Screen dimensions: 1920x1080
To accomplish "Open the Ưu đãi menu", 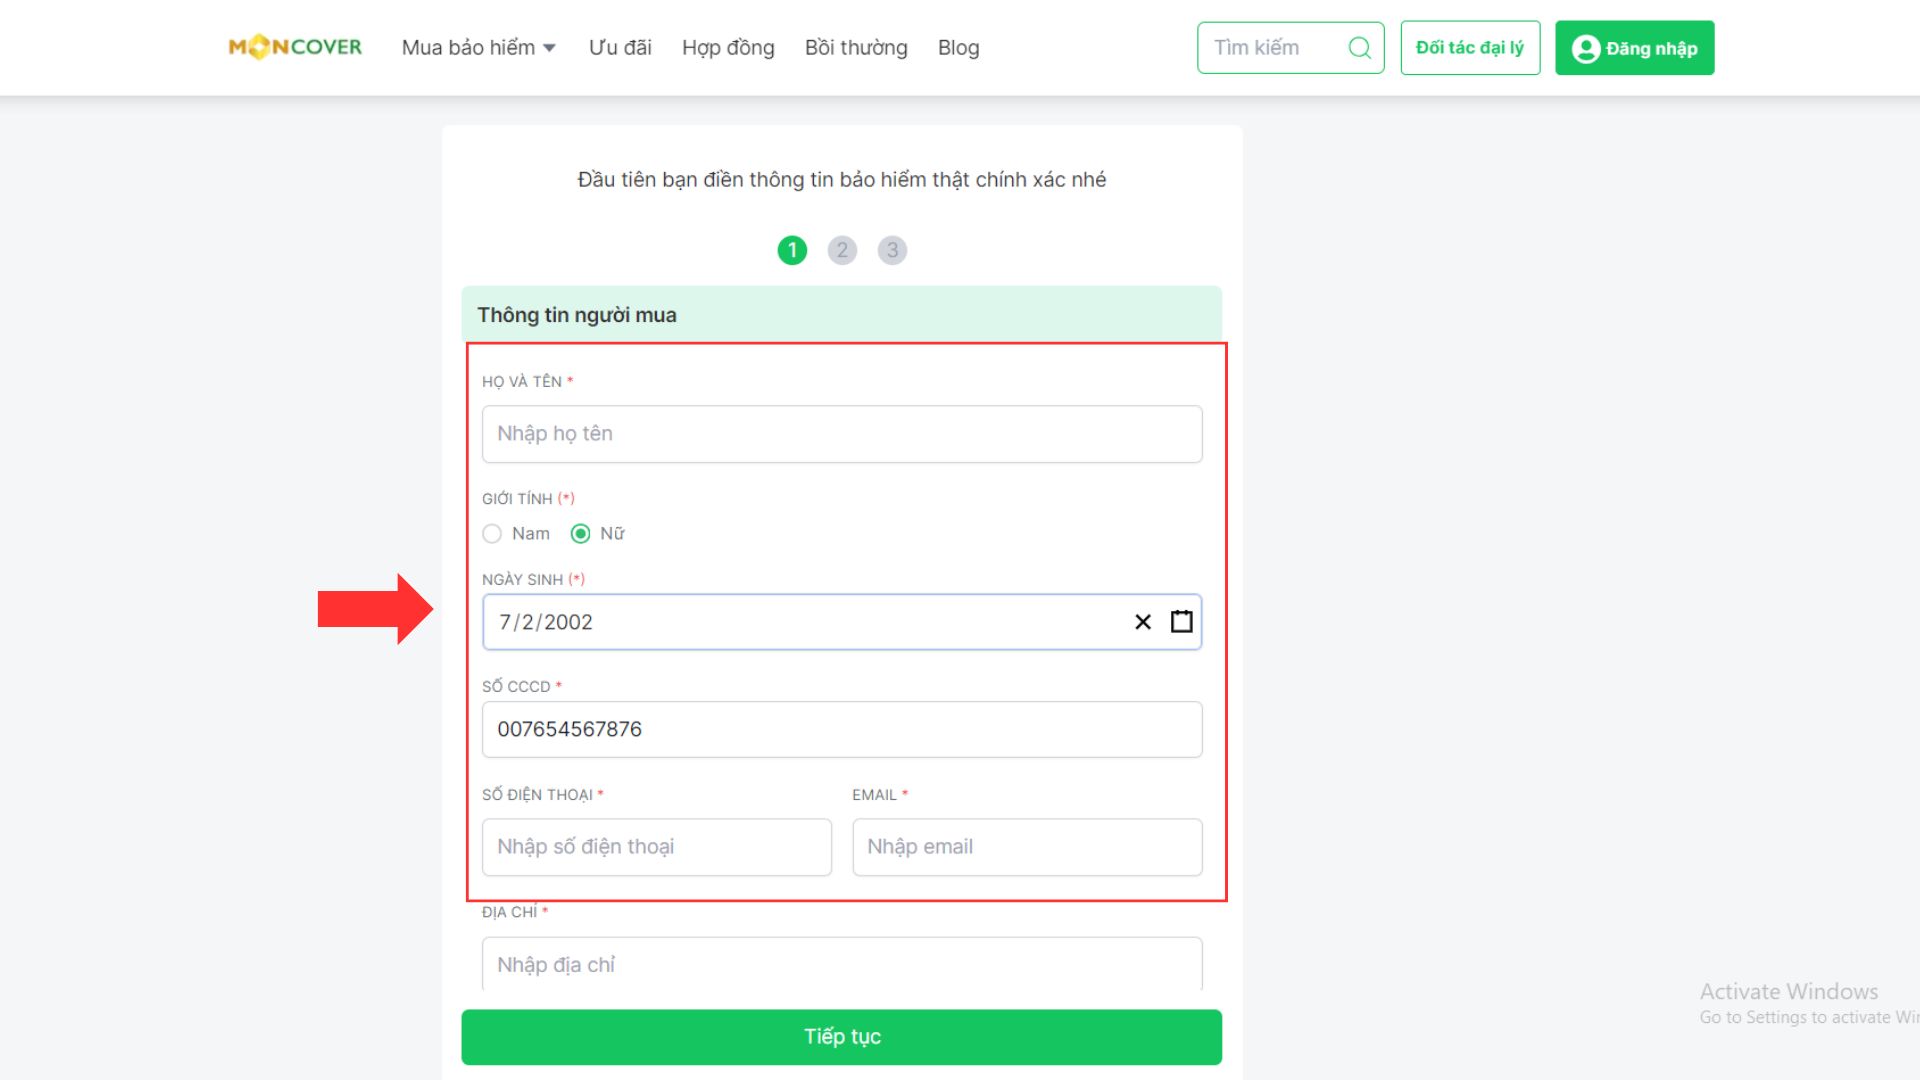I will click(x=620, y=47).
